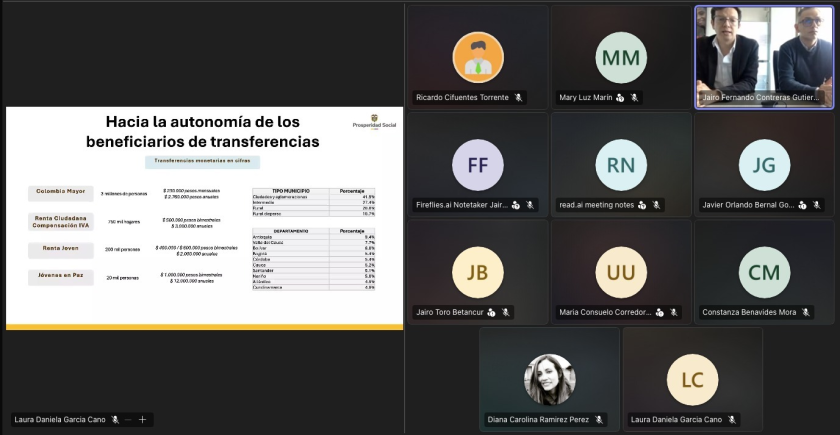
Task: Click the MM avatar of Mary Luz Marin
Action: click(621, 57)
